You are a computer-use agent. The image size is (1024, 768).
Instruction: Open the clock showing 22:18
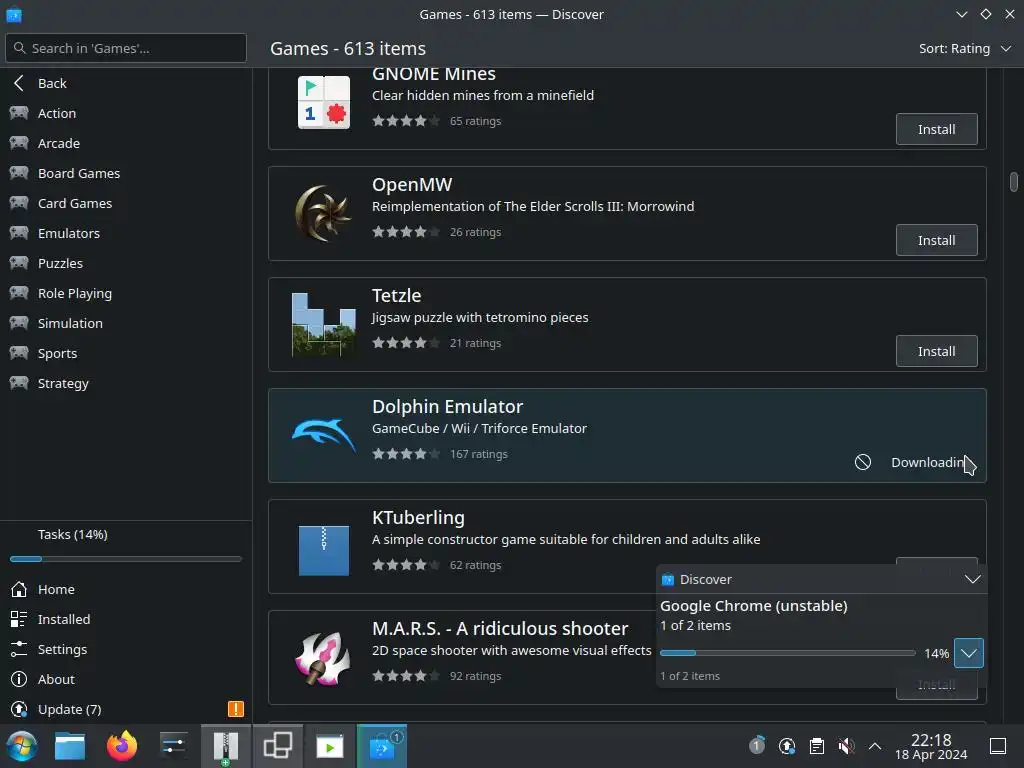coord(931,746)
